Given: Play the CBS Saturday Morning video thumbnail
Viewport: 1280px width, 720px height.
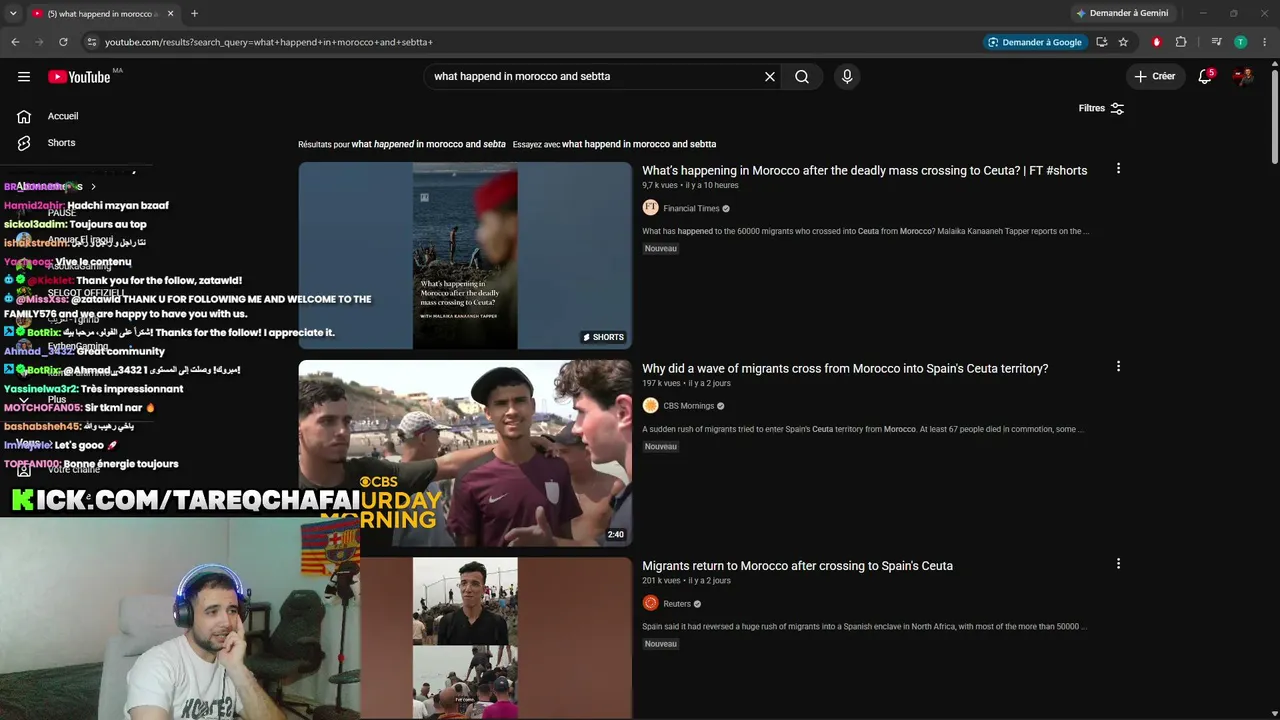Looking at the screenshot, I should pyautogui.click(x=465, y=453).
